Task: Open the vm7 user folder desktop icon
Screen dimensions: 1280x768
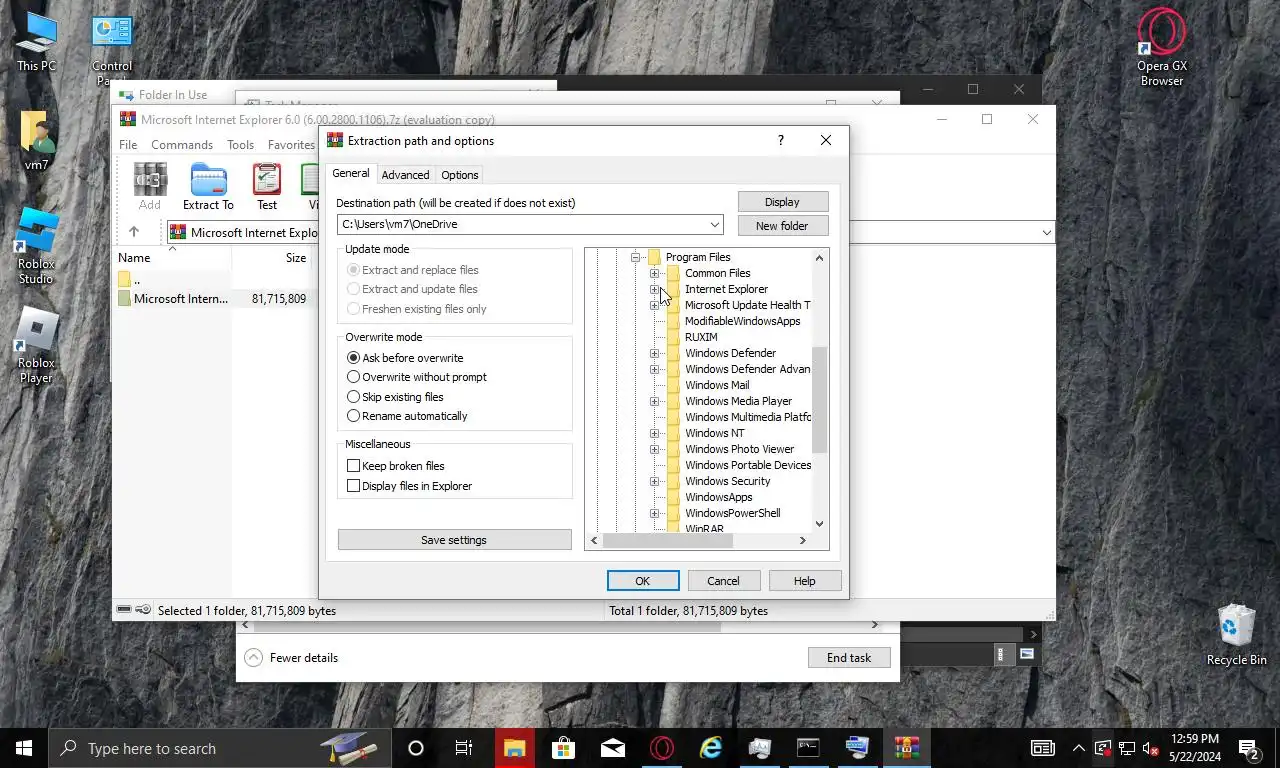Action: point(37,140)
